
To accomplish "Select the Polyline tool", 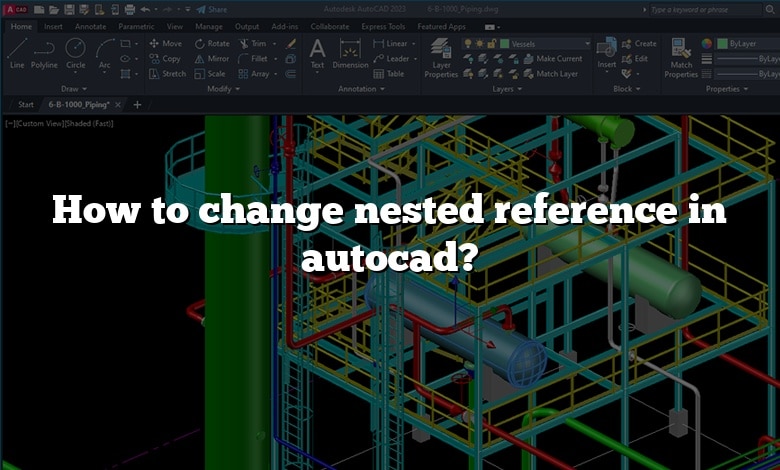I will pos(44,52).
